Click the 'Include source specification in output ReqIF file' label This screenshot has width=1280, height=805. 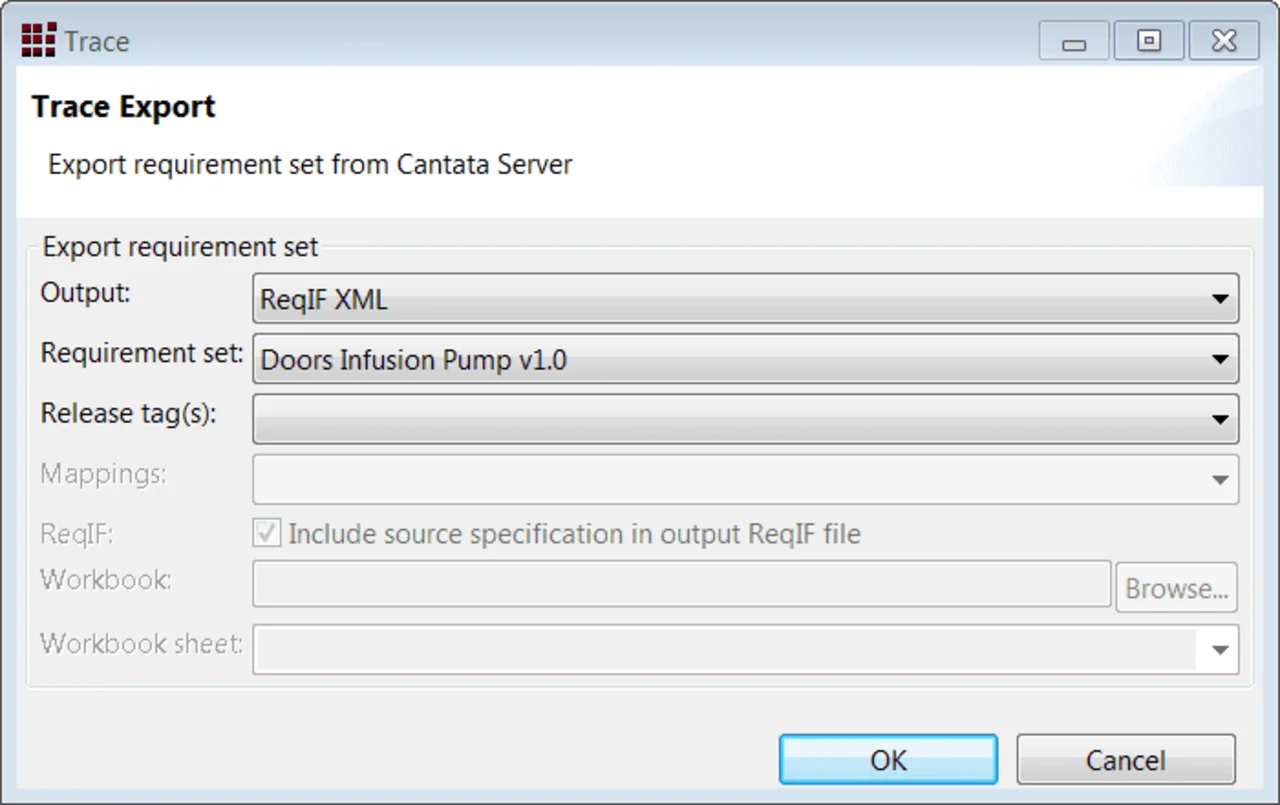tap(574, 535)
